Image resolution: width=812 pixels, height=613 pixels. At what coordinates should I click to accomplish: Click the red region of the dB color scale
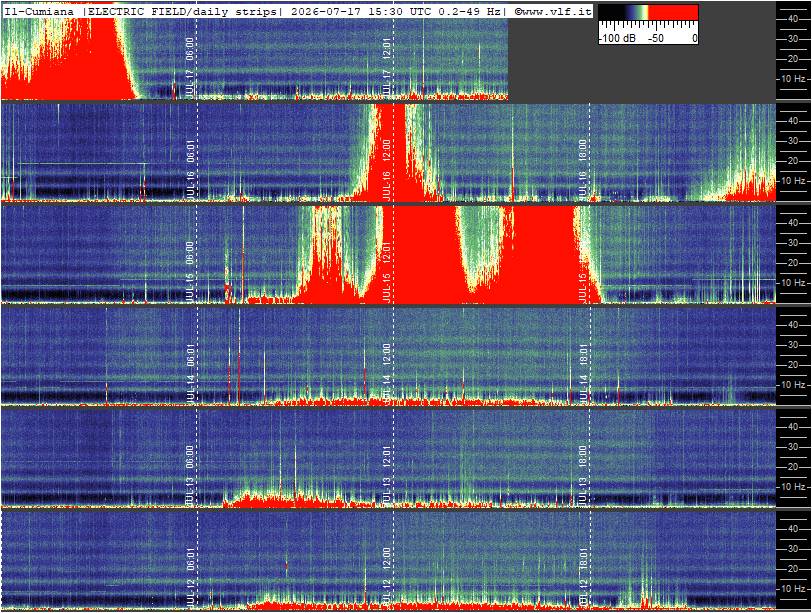673,12
